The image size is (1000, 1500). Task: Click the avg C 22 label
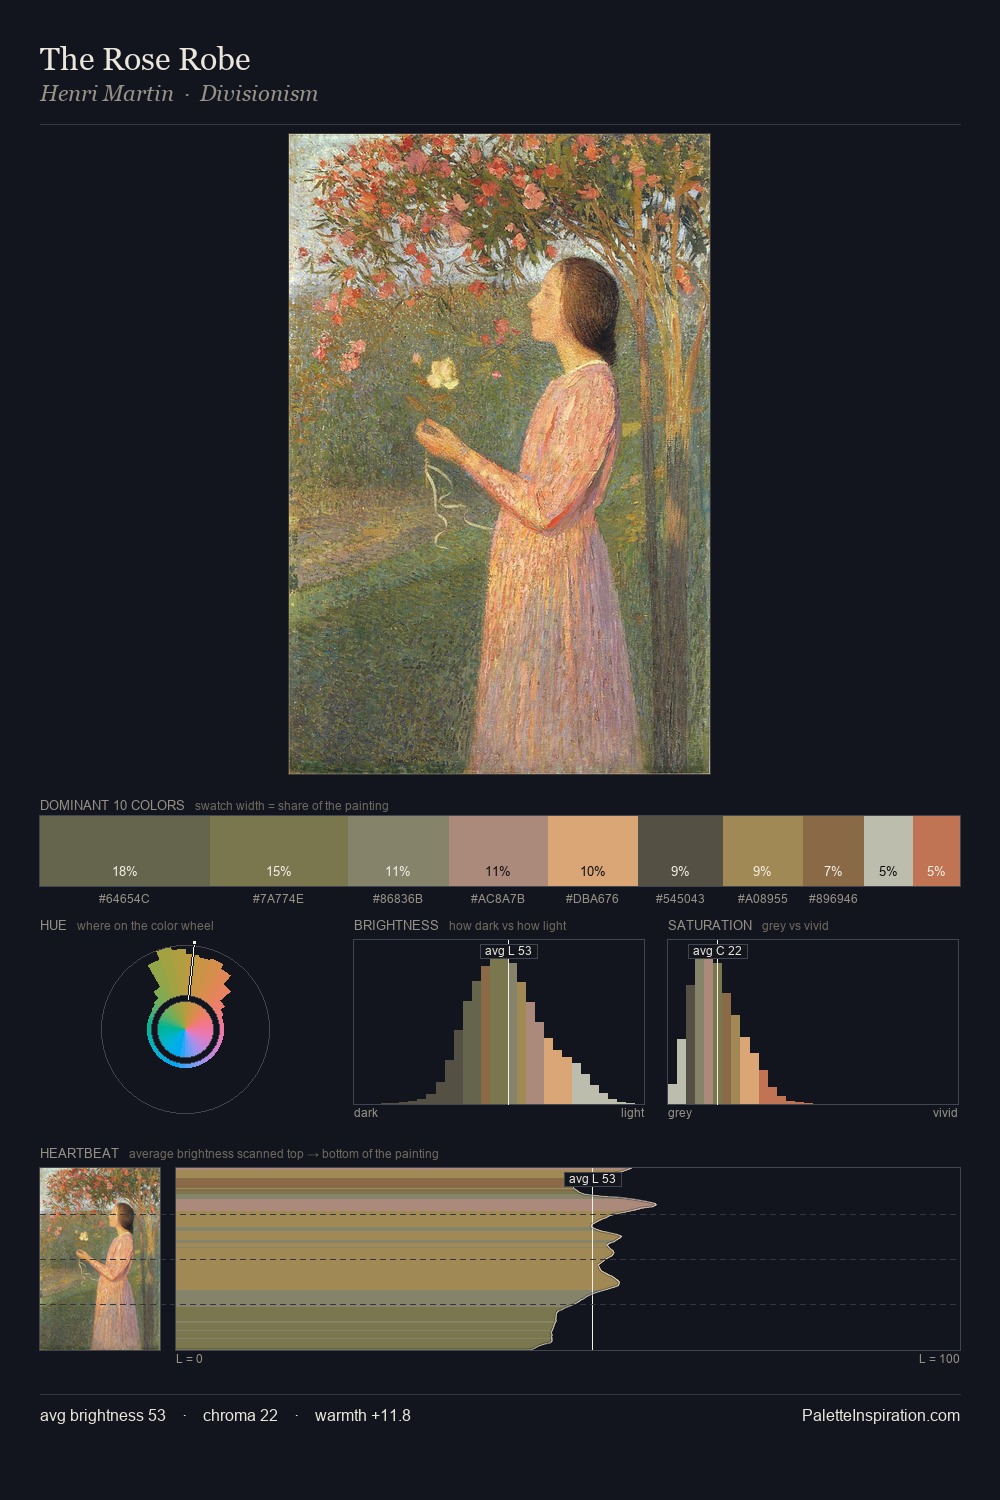(x=717, y=951)
